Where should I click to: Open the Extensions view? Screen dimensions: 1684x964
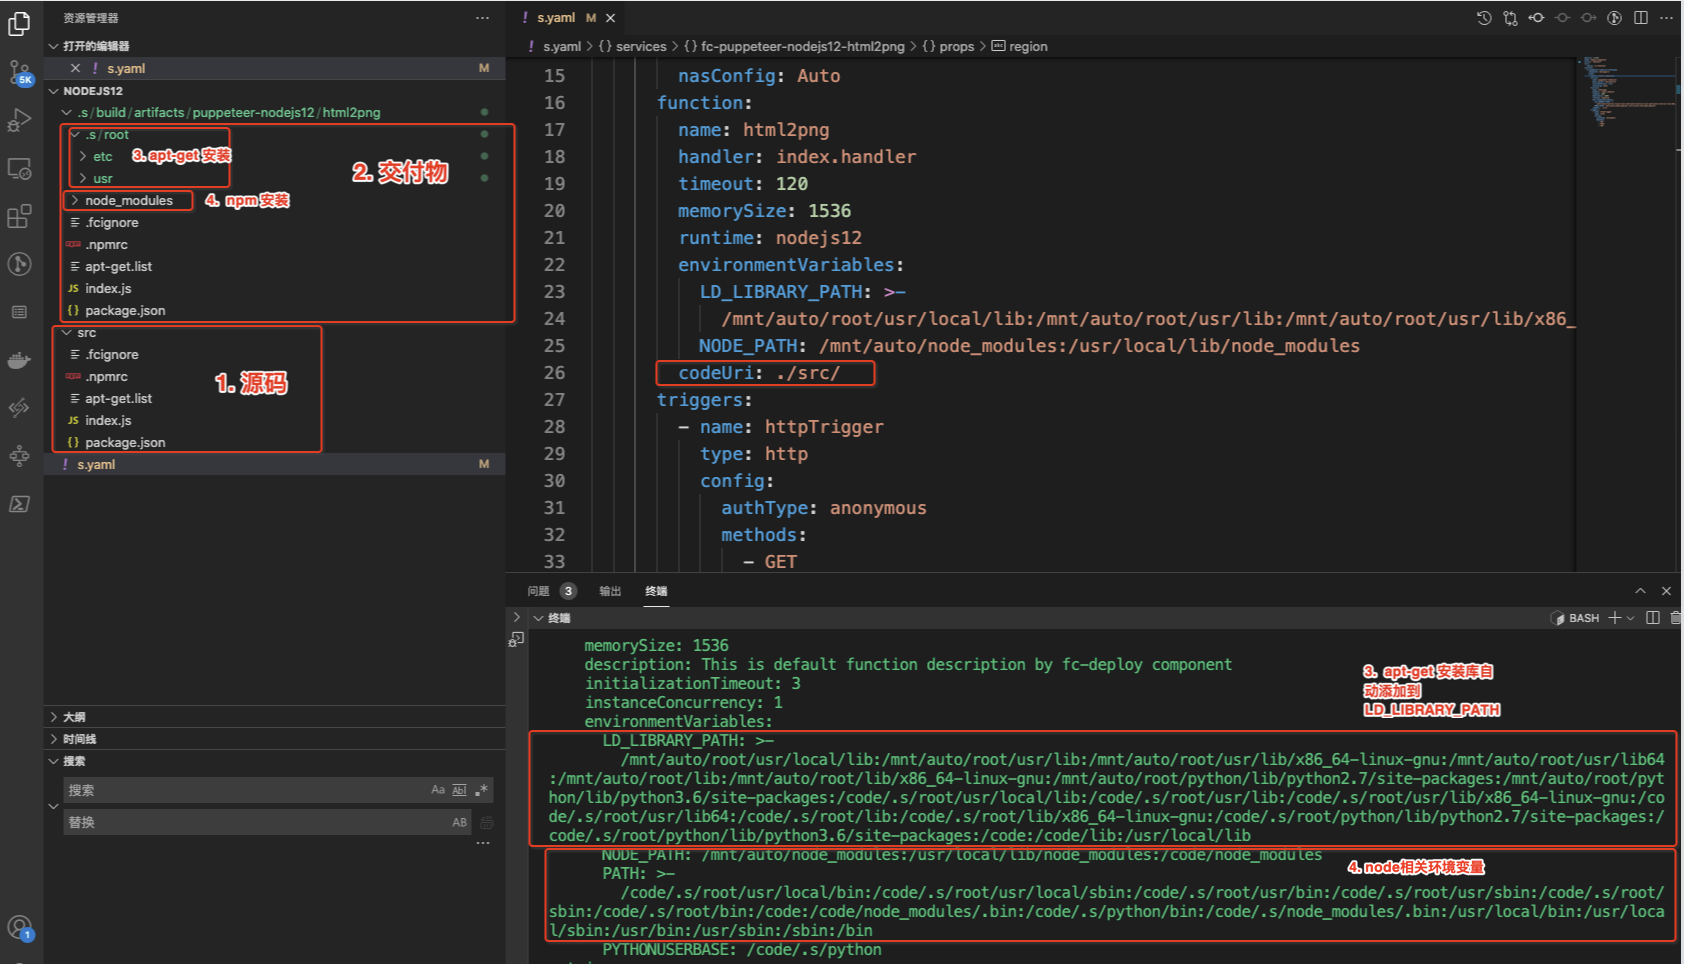click(19, 216)
